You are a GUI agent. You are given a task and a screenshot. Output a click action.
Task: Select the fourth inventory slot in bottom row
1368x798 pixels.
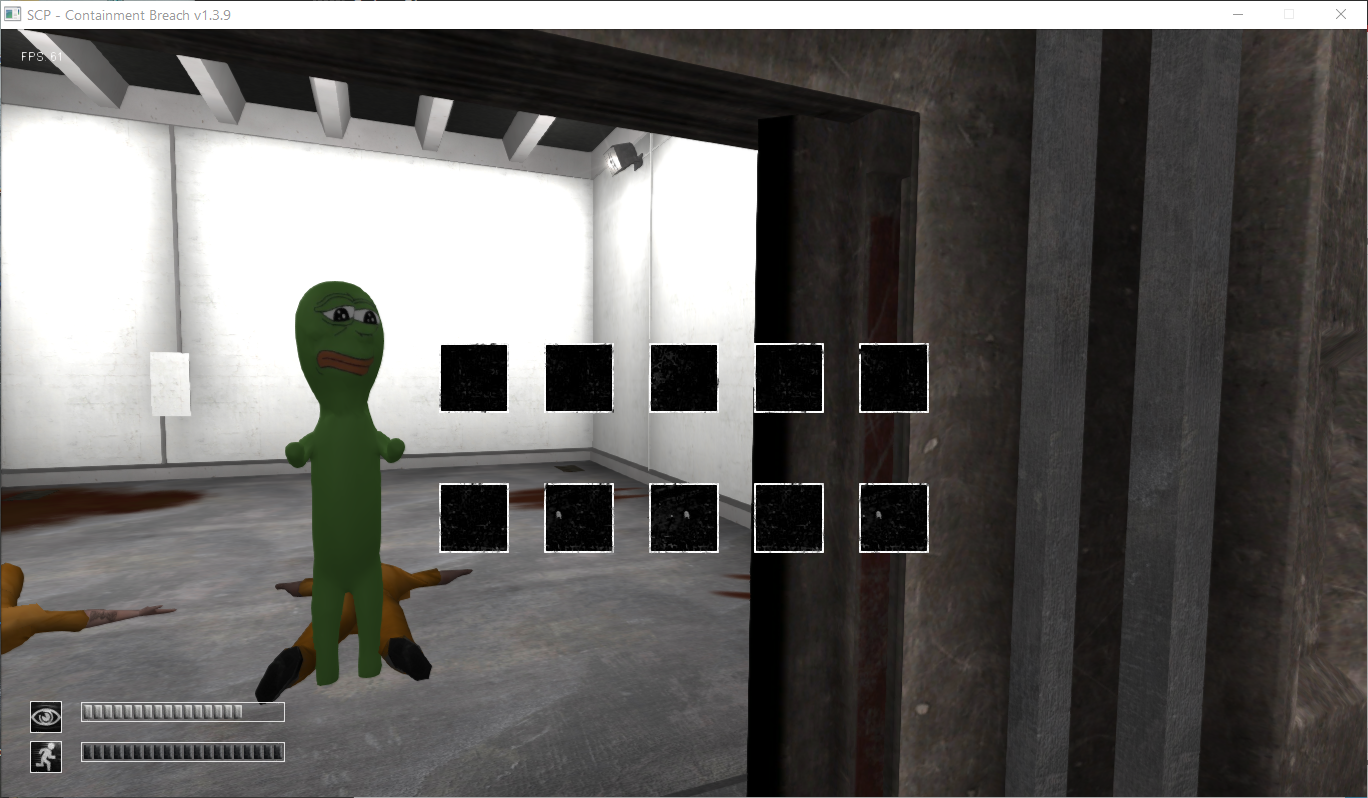coord(789,518)
